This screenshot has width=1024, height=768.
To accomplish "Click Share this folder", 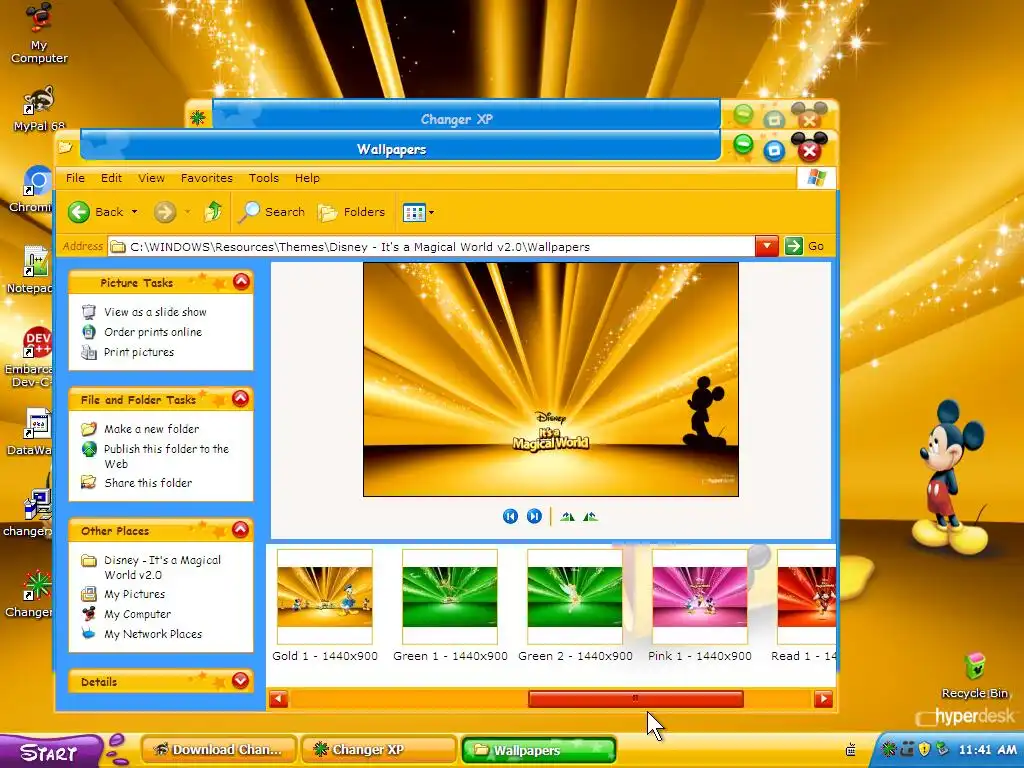I will (148, 483).
